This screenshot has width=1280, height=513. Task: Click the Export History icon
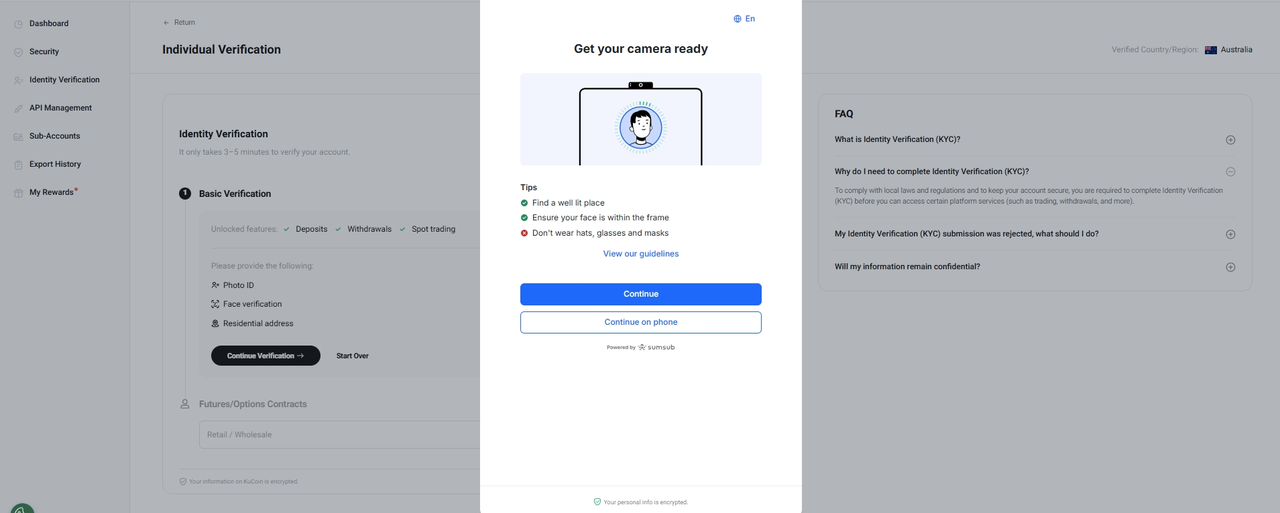pos(18,164)
